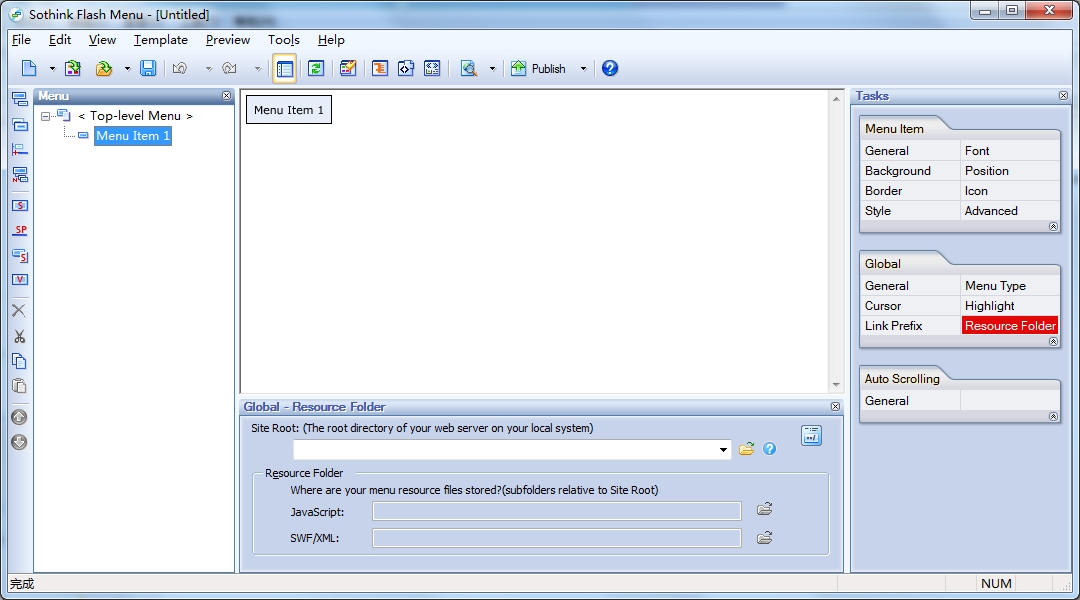Open the File menu
Viewport: 1080px width, 600px height.
pyautogui.click(x=21, y=40)
